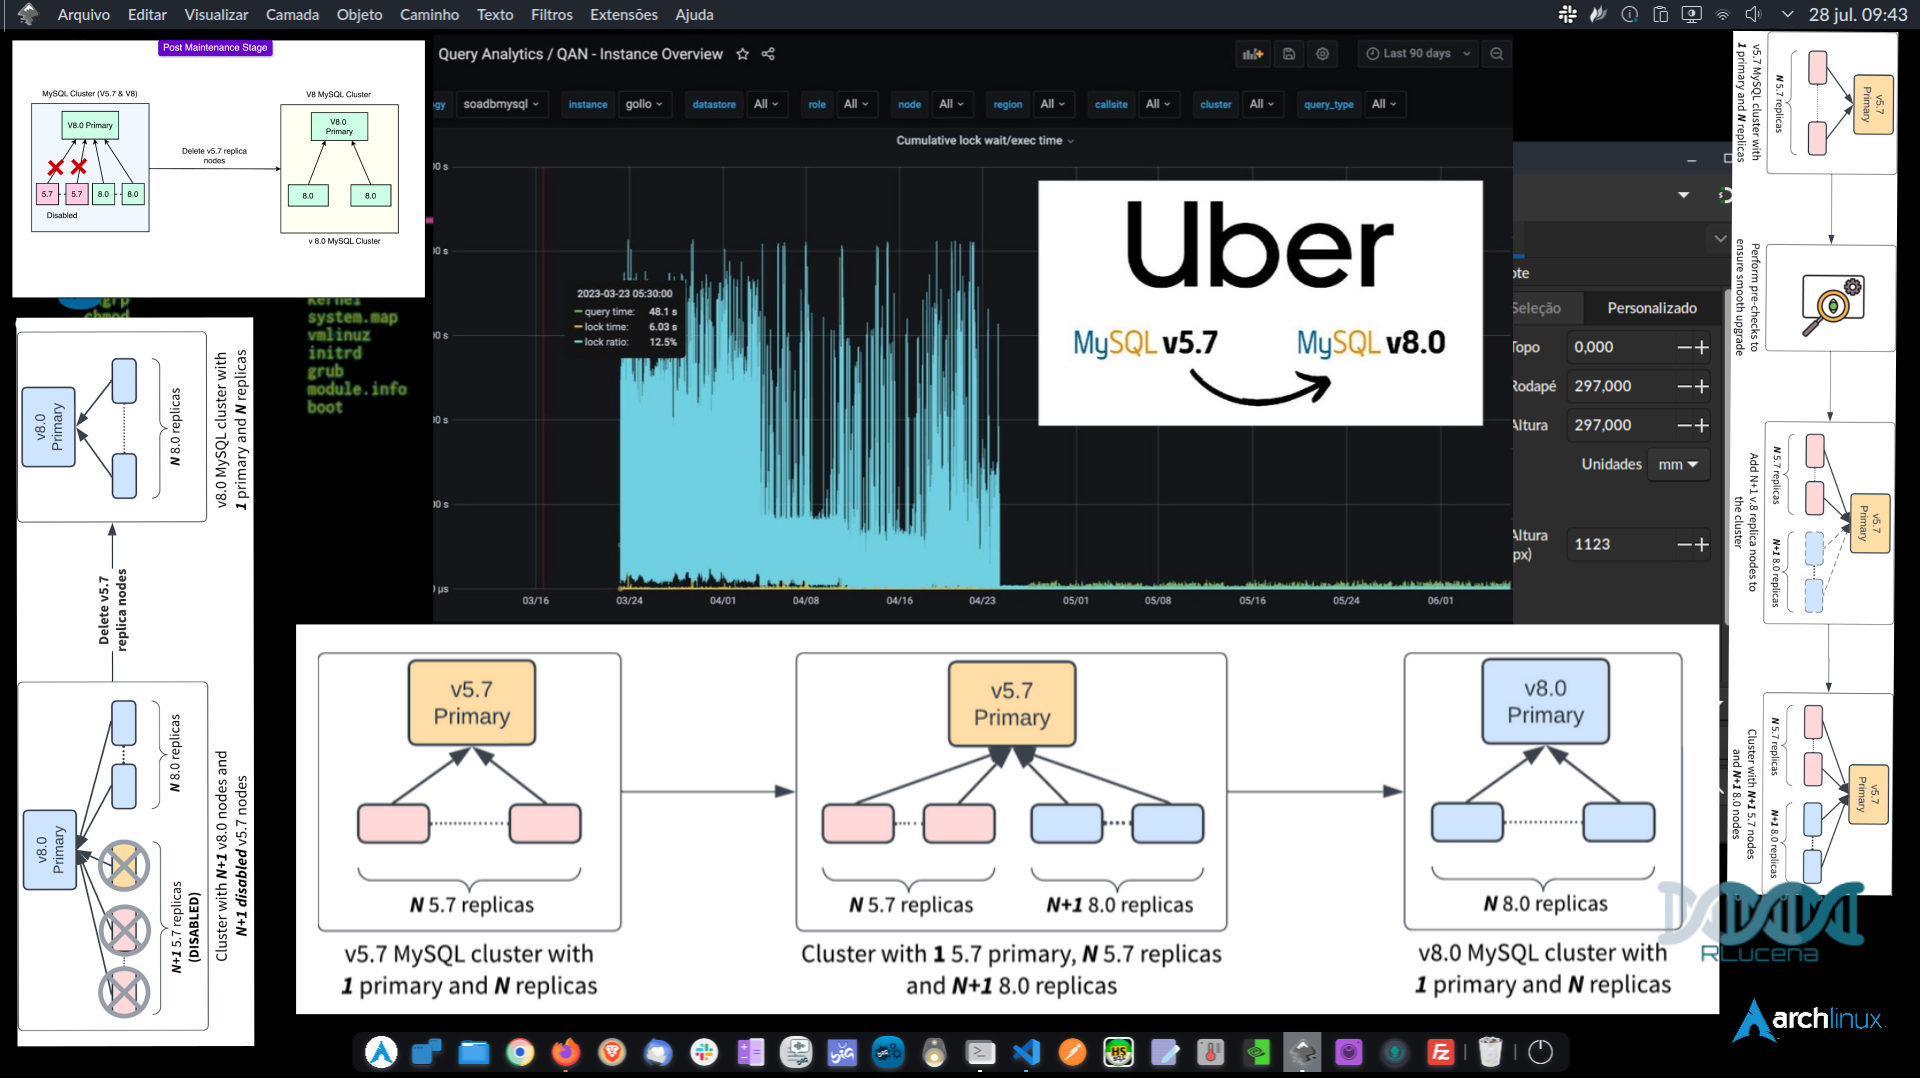Open the Arquivo menu
The width and height of the screenshot is (1920, 1078).
click(x=84, y=14)
